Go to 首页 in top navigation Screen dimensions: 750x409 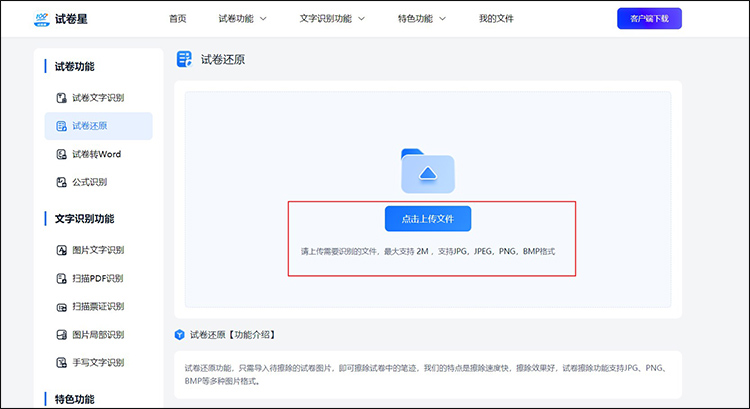click(x=177, y=19)
